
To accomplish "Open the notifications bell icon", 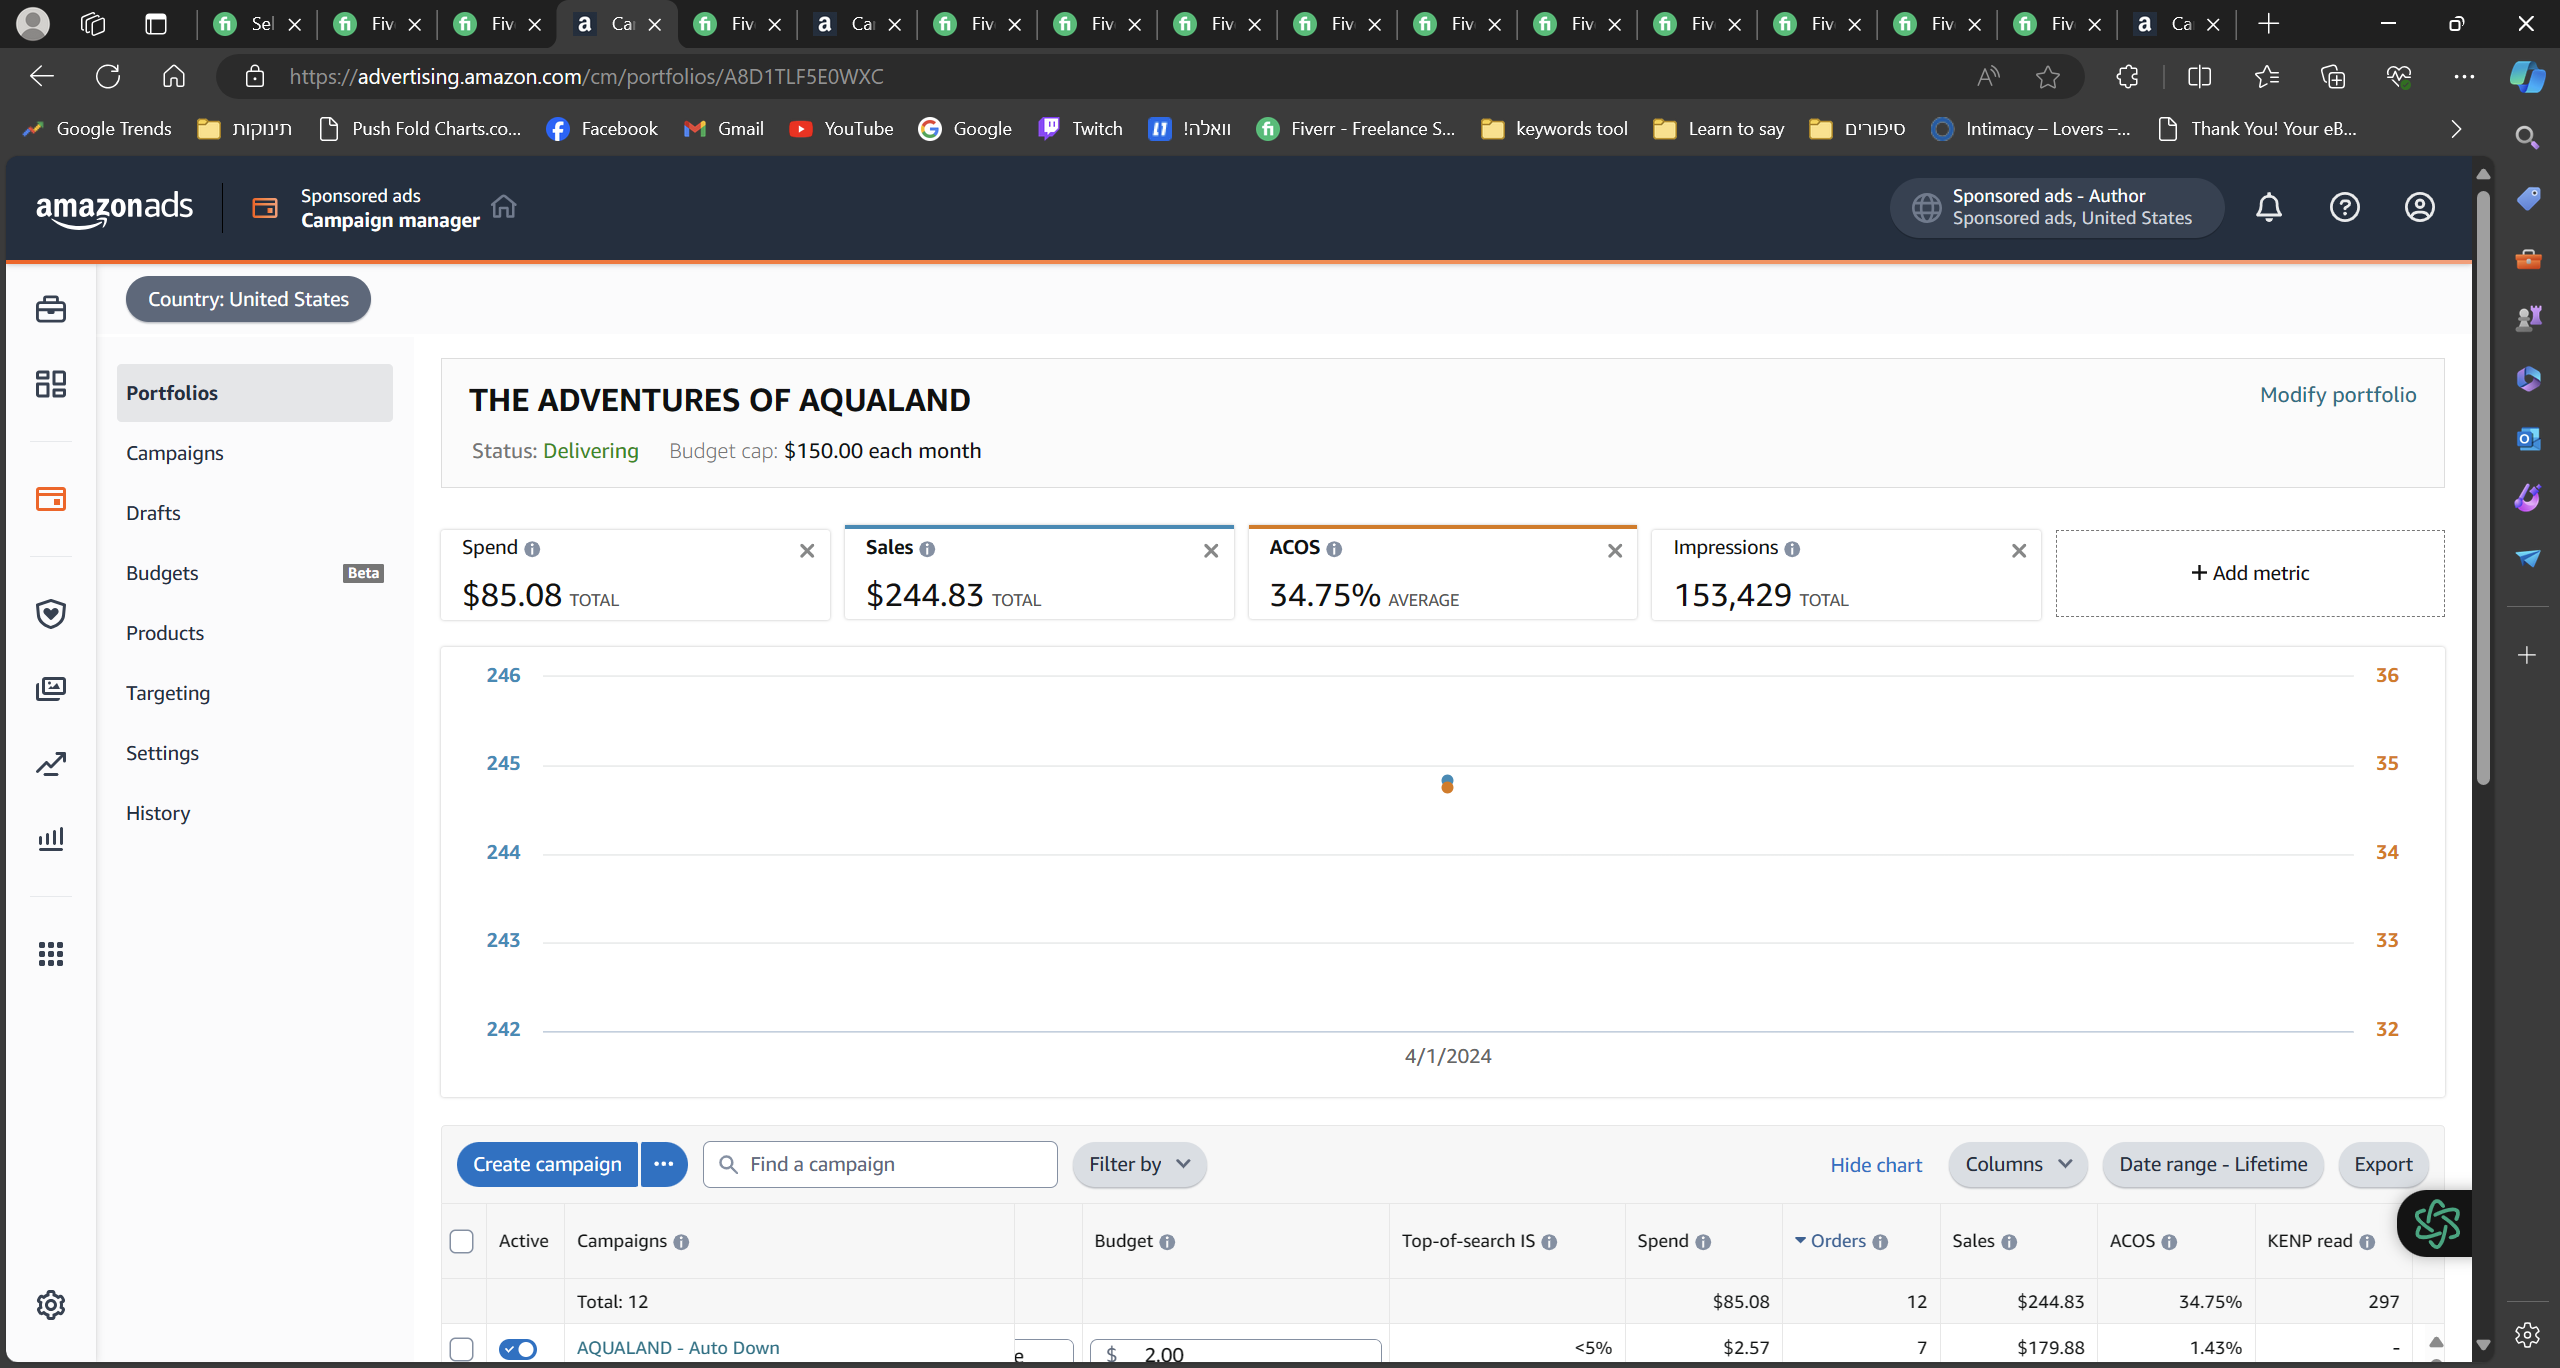I will (x=2269, y=207).
